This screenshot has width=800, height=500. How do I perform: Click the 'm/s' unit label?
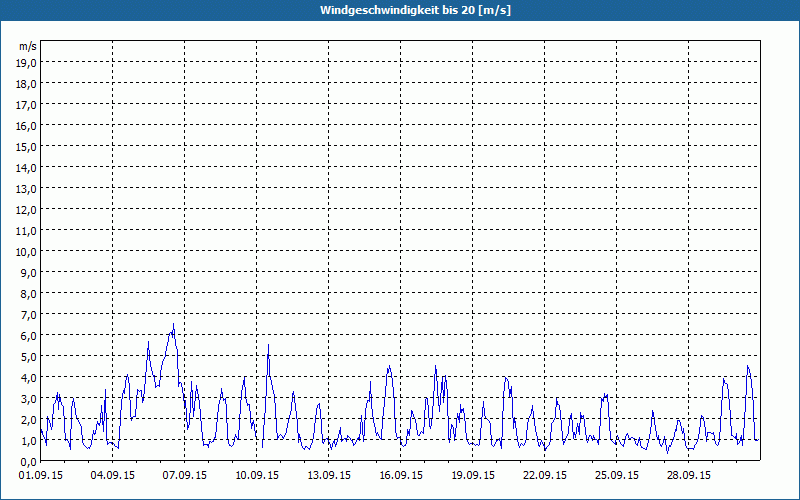[x=28, y=46]
